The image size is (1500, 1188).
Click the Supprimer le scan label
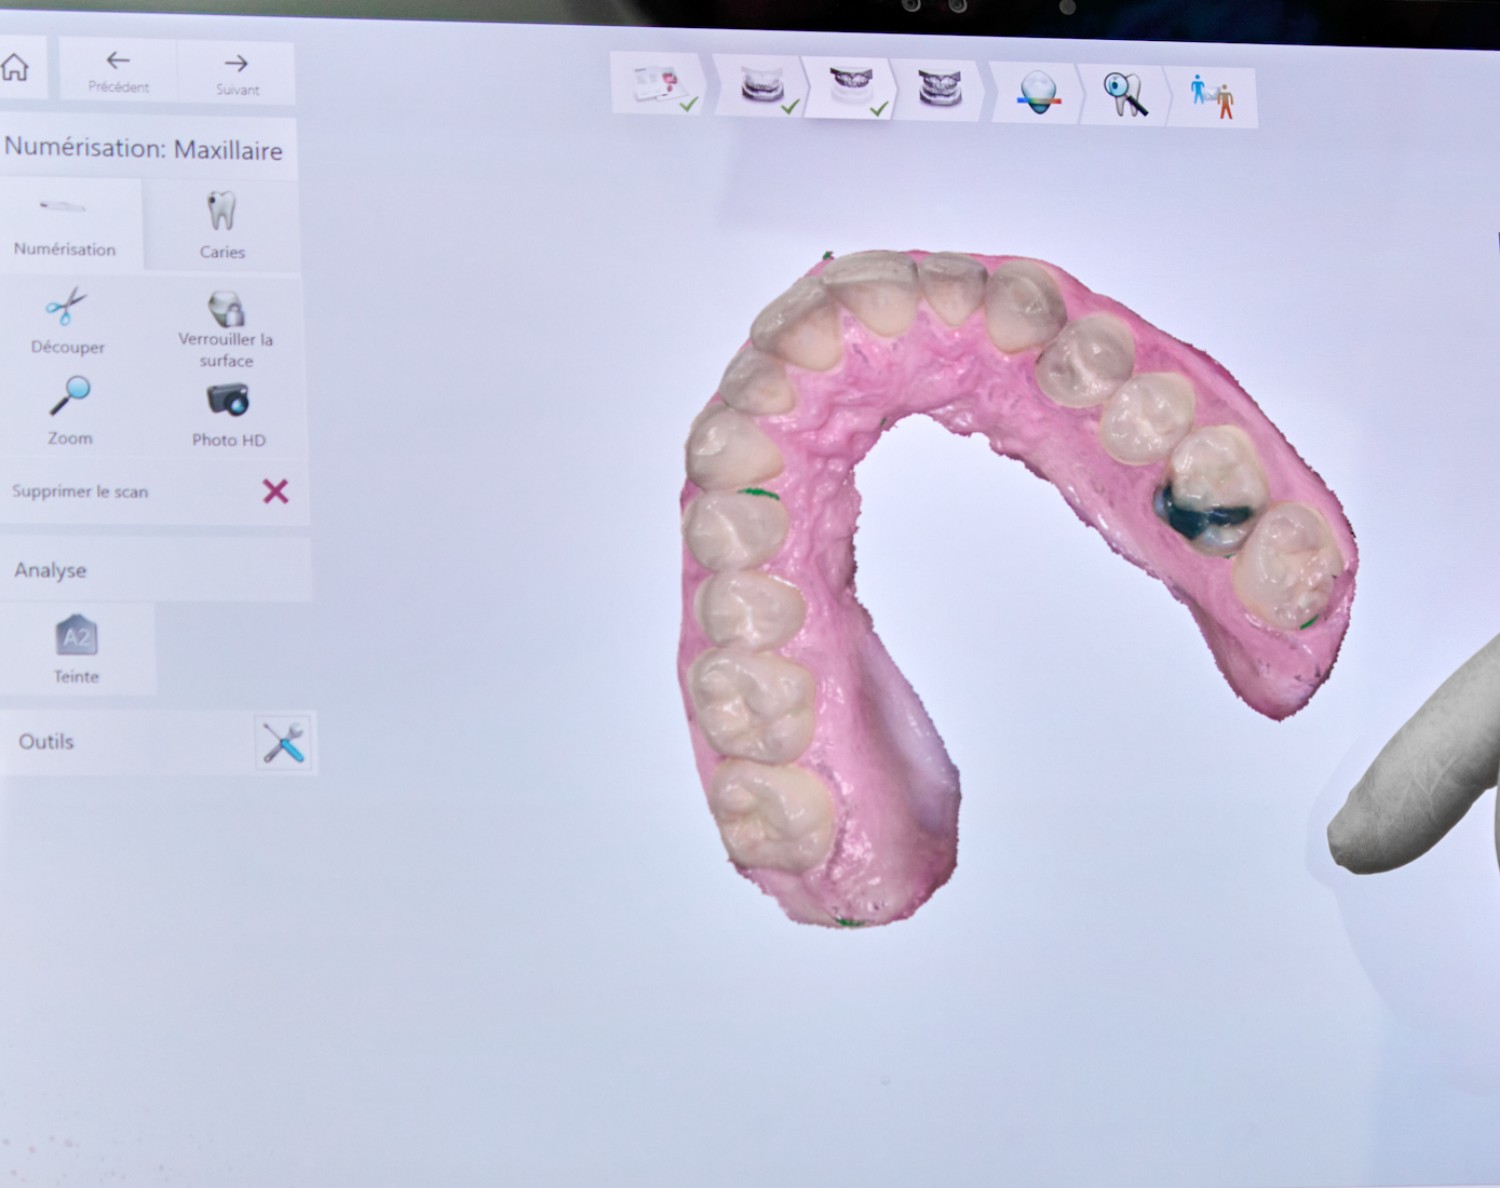click(x=80, y=491)
